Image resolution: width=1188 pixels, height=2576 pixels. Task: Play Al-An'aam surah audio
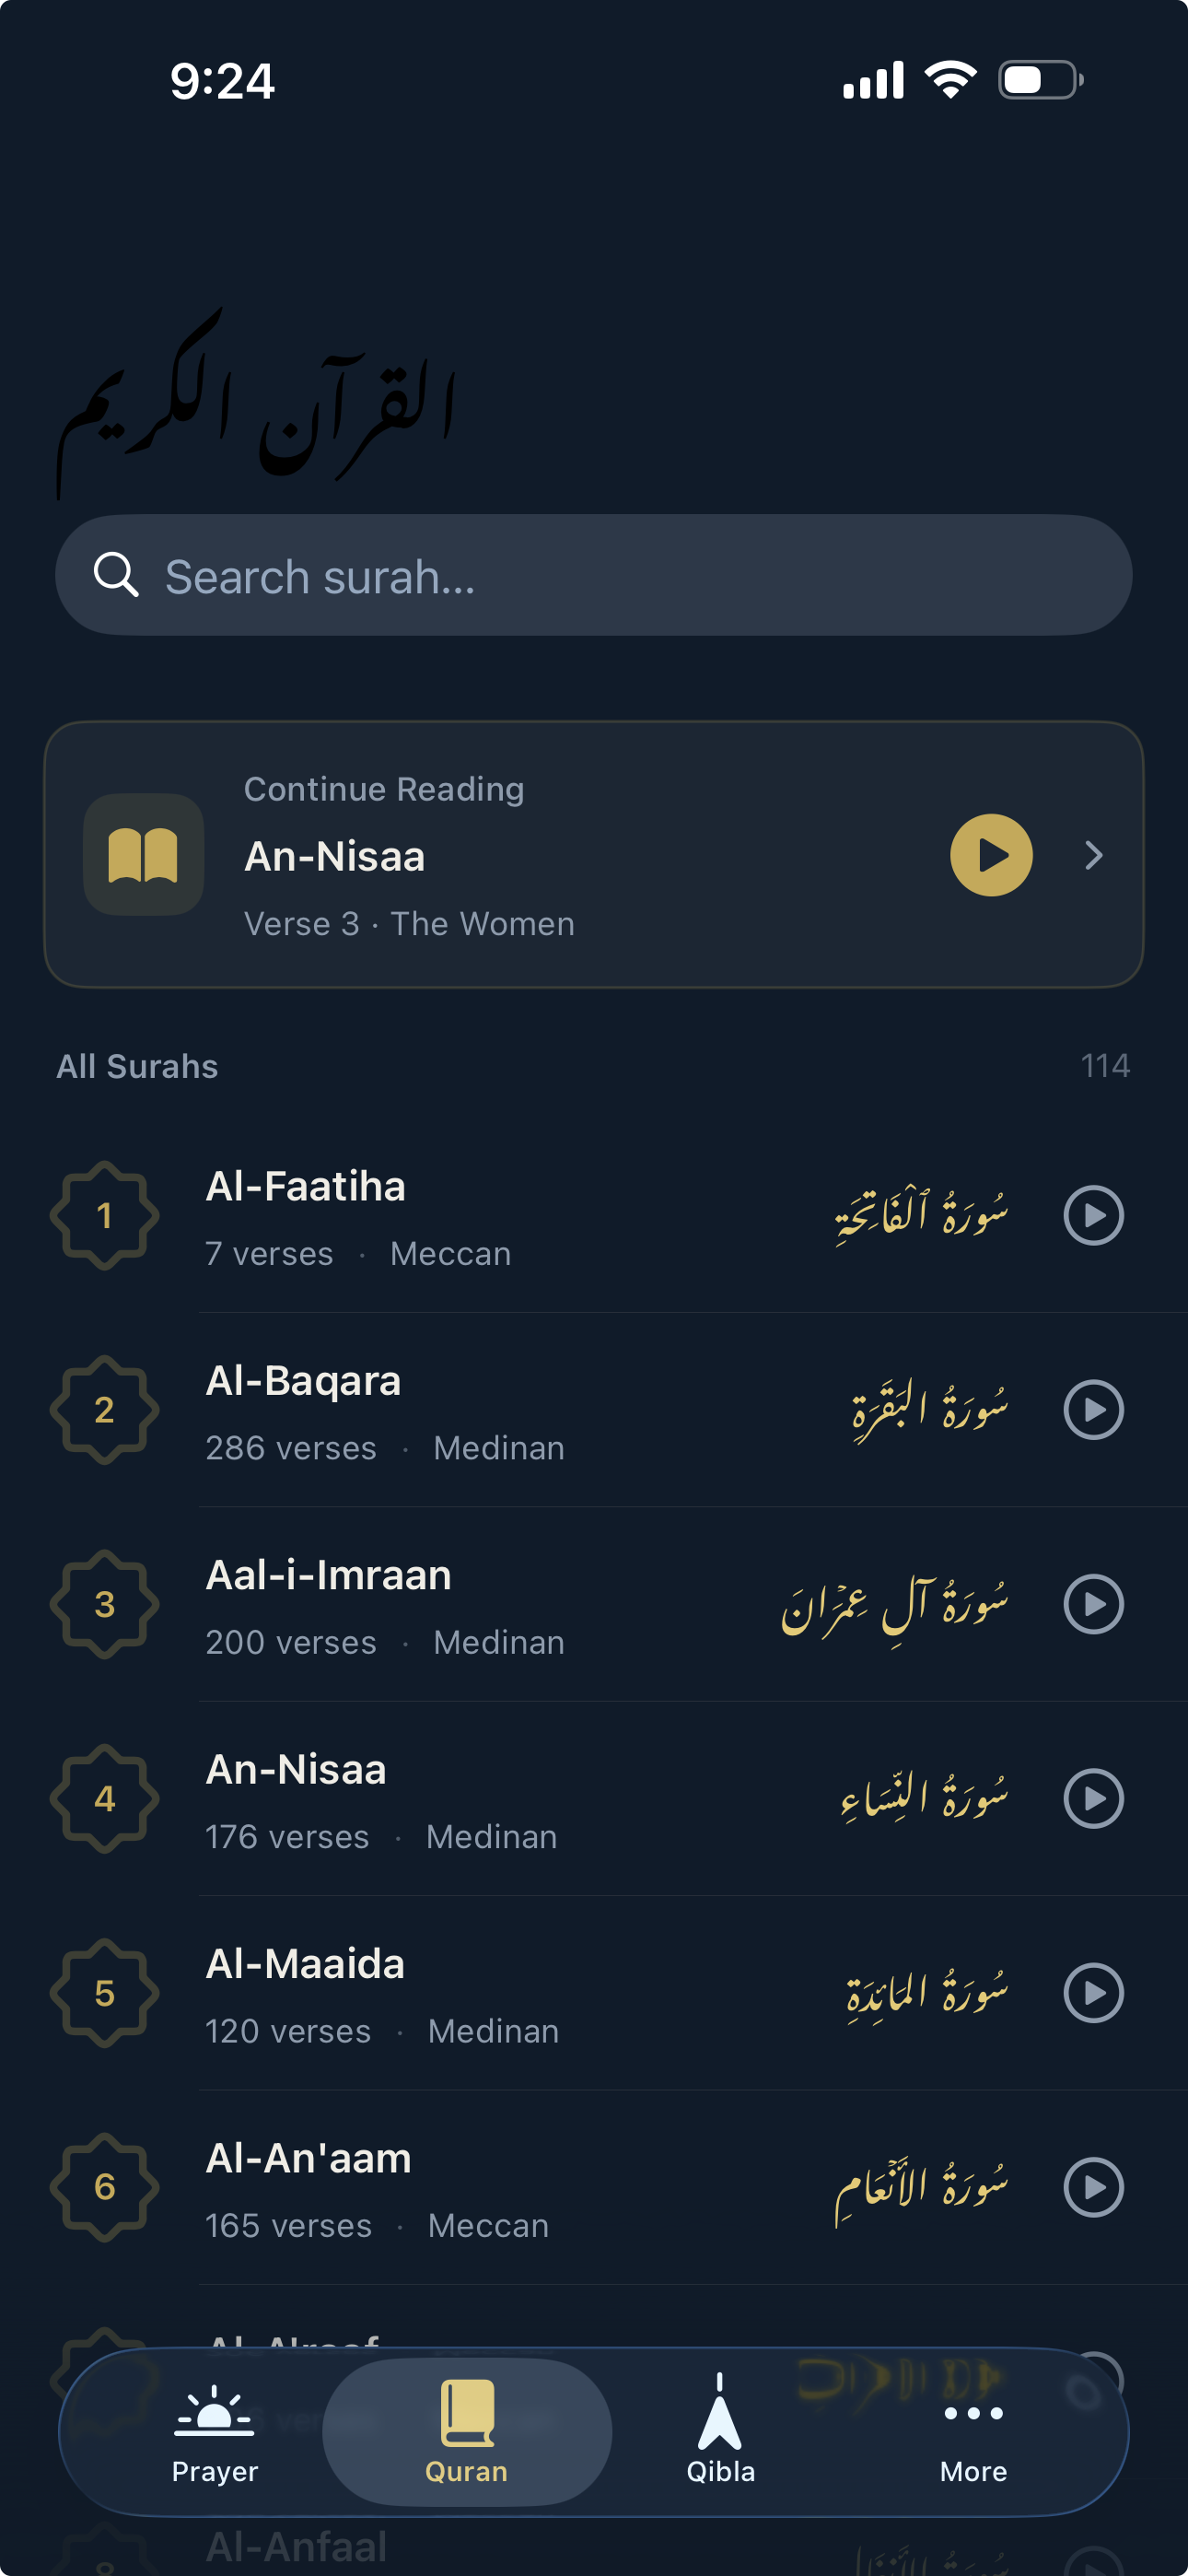pyautogui.click(x=1093, y=2187)
